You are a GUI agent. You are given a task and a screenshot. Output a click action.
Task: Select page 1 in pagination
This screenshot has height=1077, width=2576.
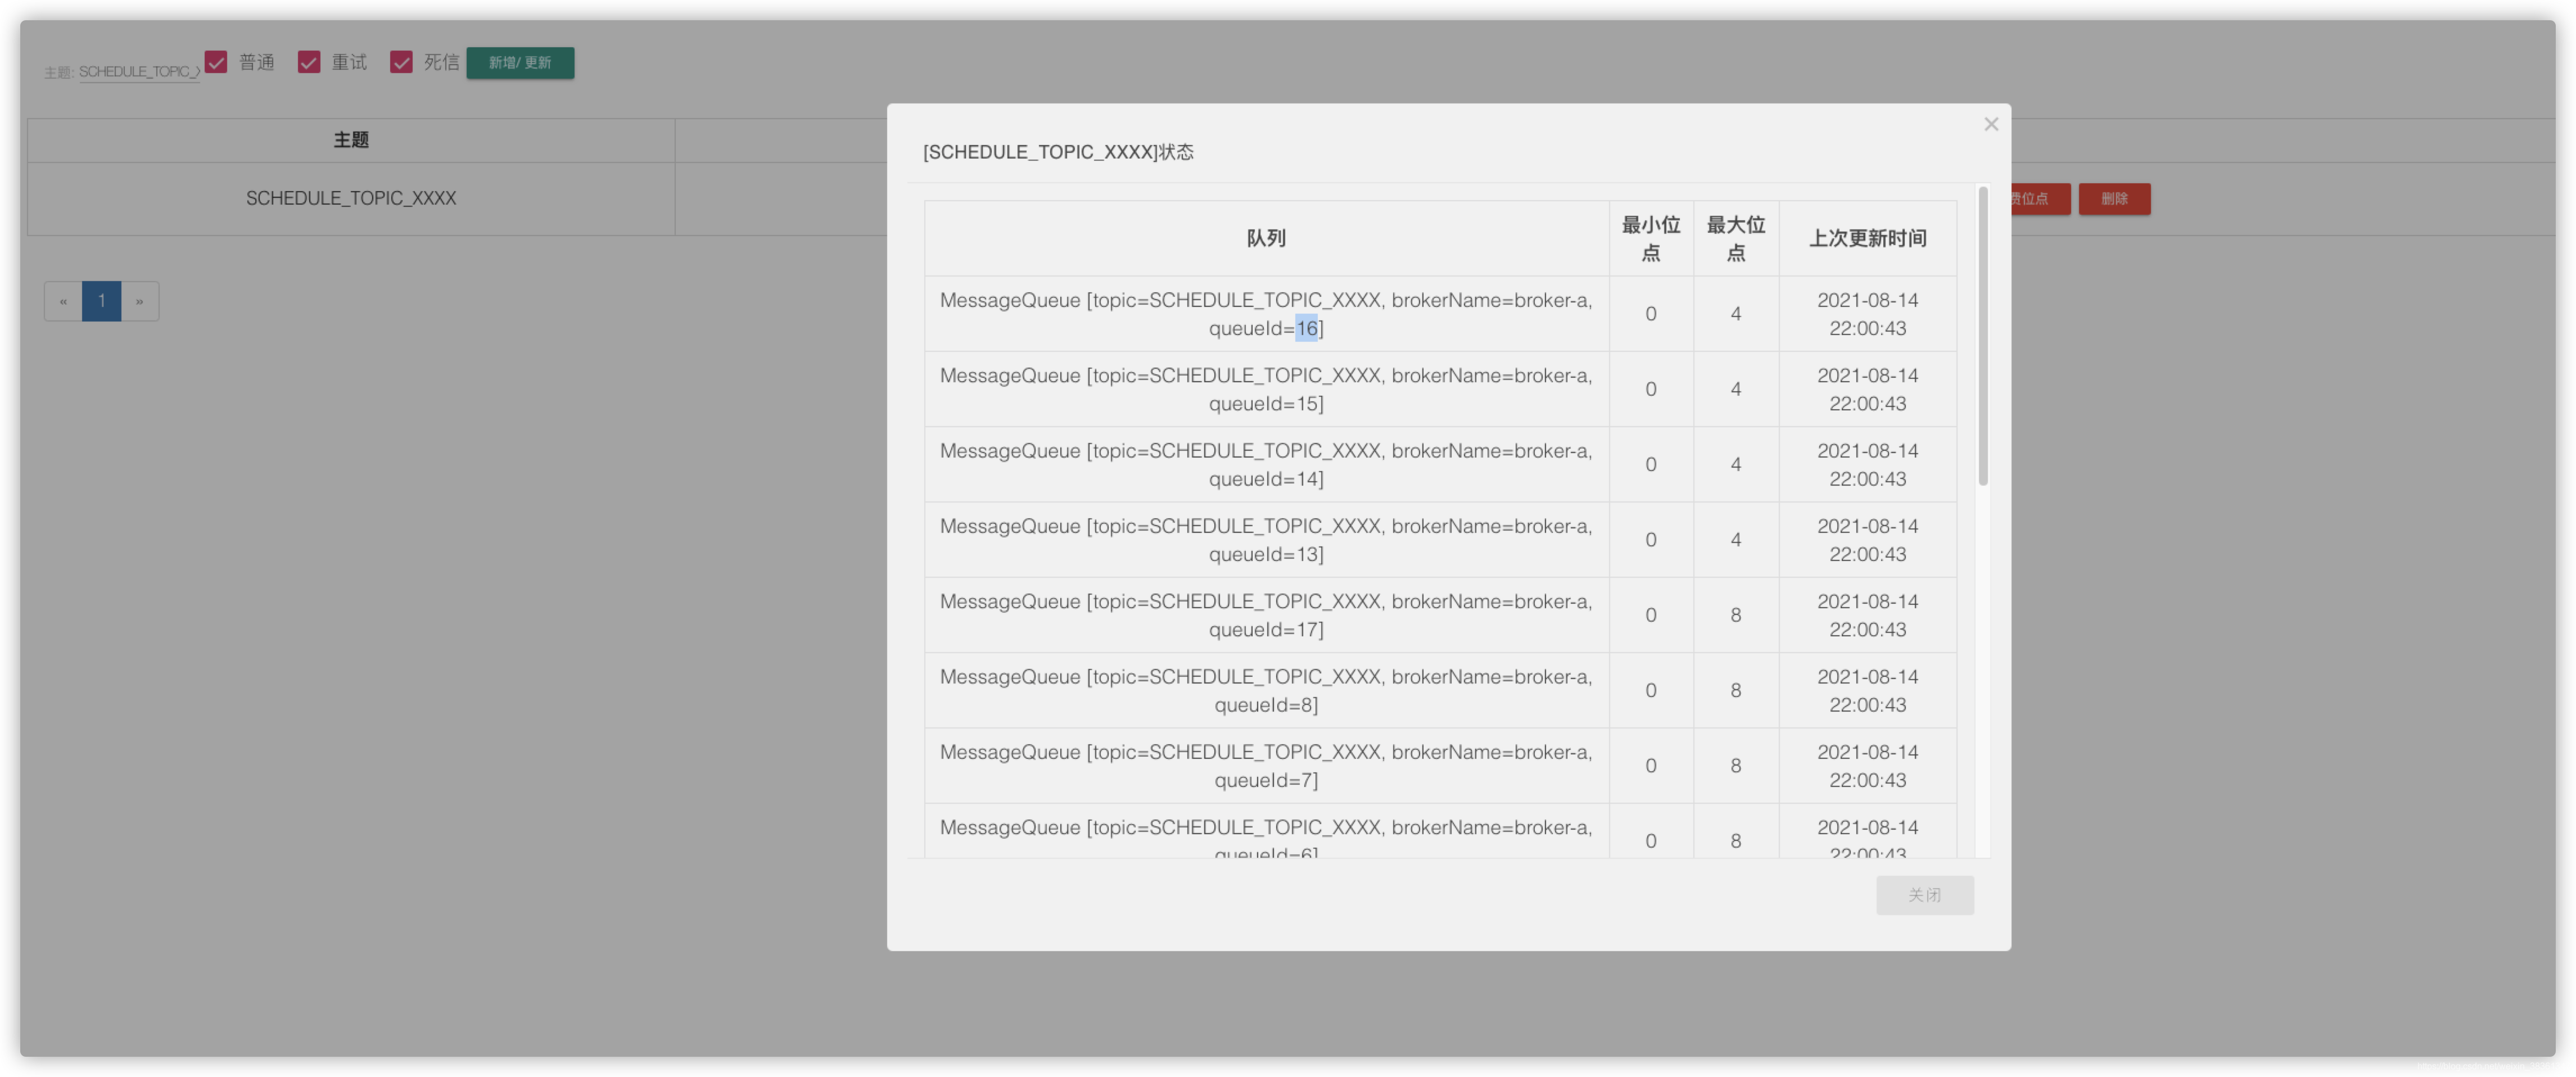click(x=101, y=301)
